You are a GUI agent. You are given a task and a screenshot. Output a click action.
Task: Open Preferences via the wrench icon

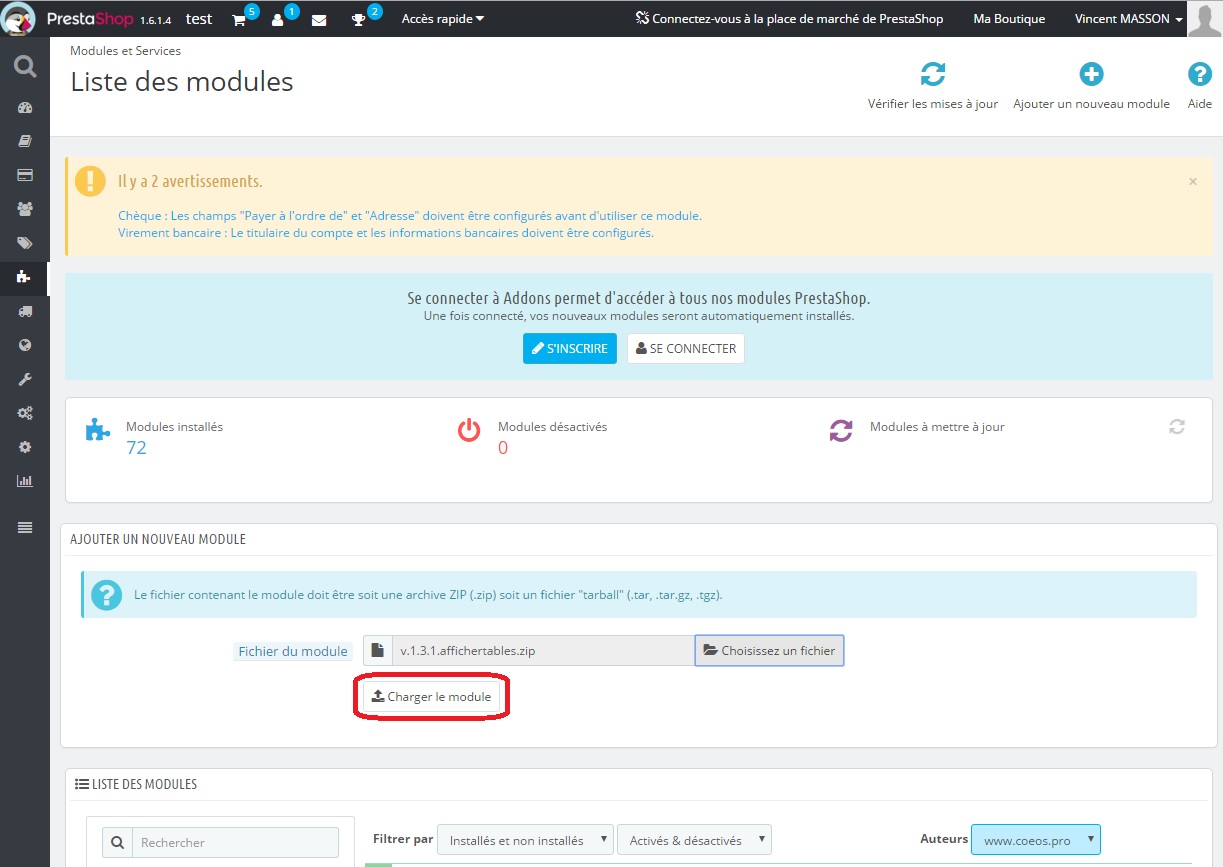click(25, 379)
